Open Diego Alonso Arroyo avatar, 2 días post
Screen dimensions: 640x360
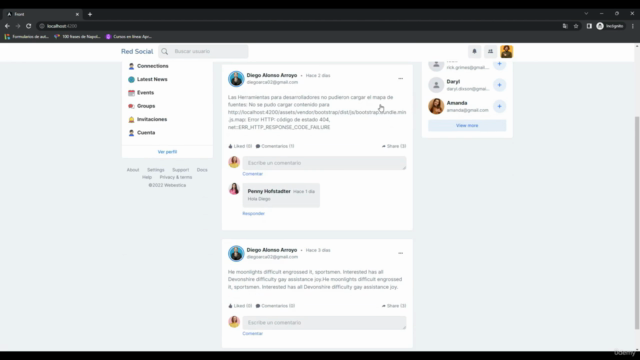coord(236,79)
